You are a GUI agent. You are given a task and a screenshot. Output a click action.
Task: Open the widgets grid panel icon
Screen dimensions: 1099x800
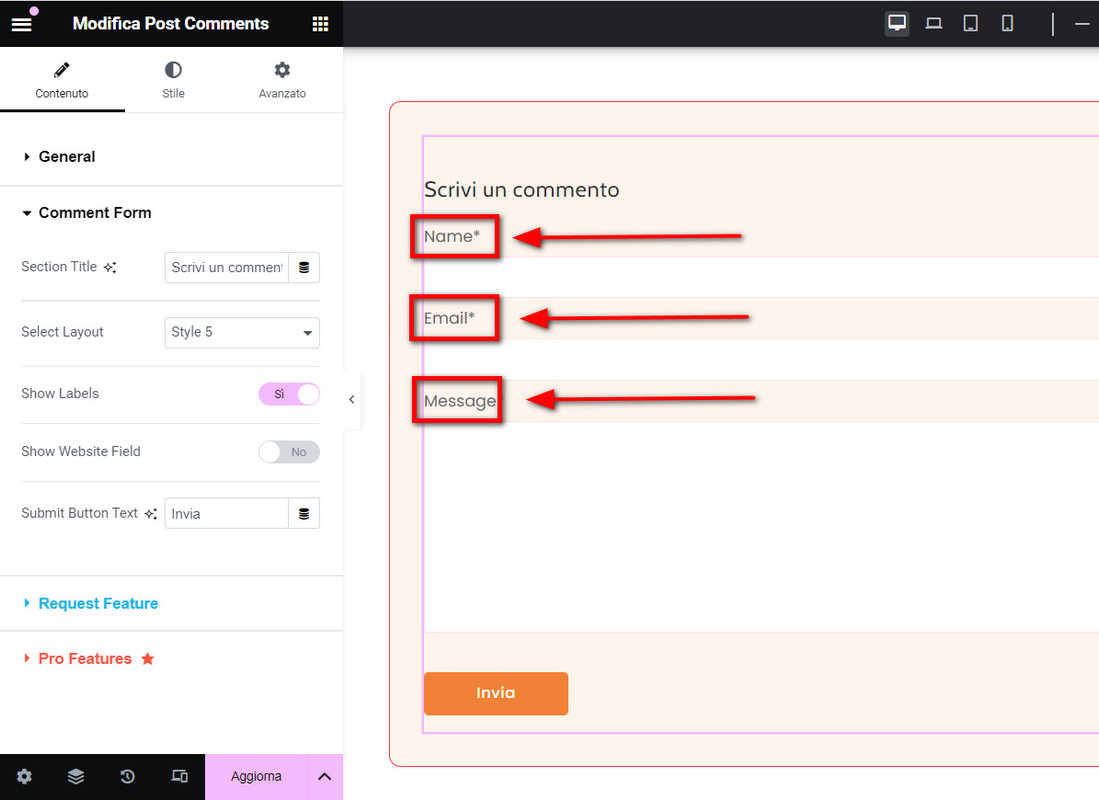pos(320,24)
